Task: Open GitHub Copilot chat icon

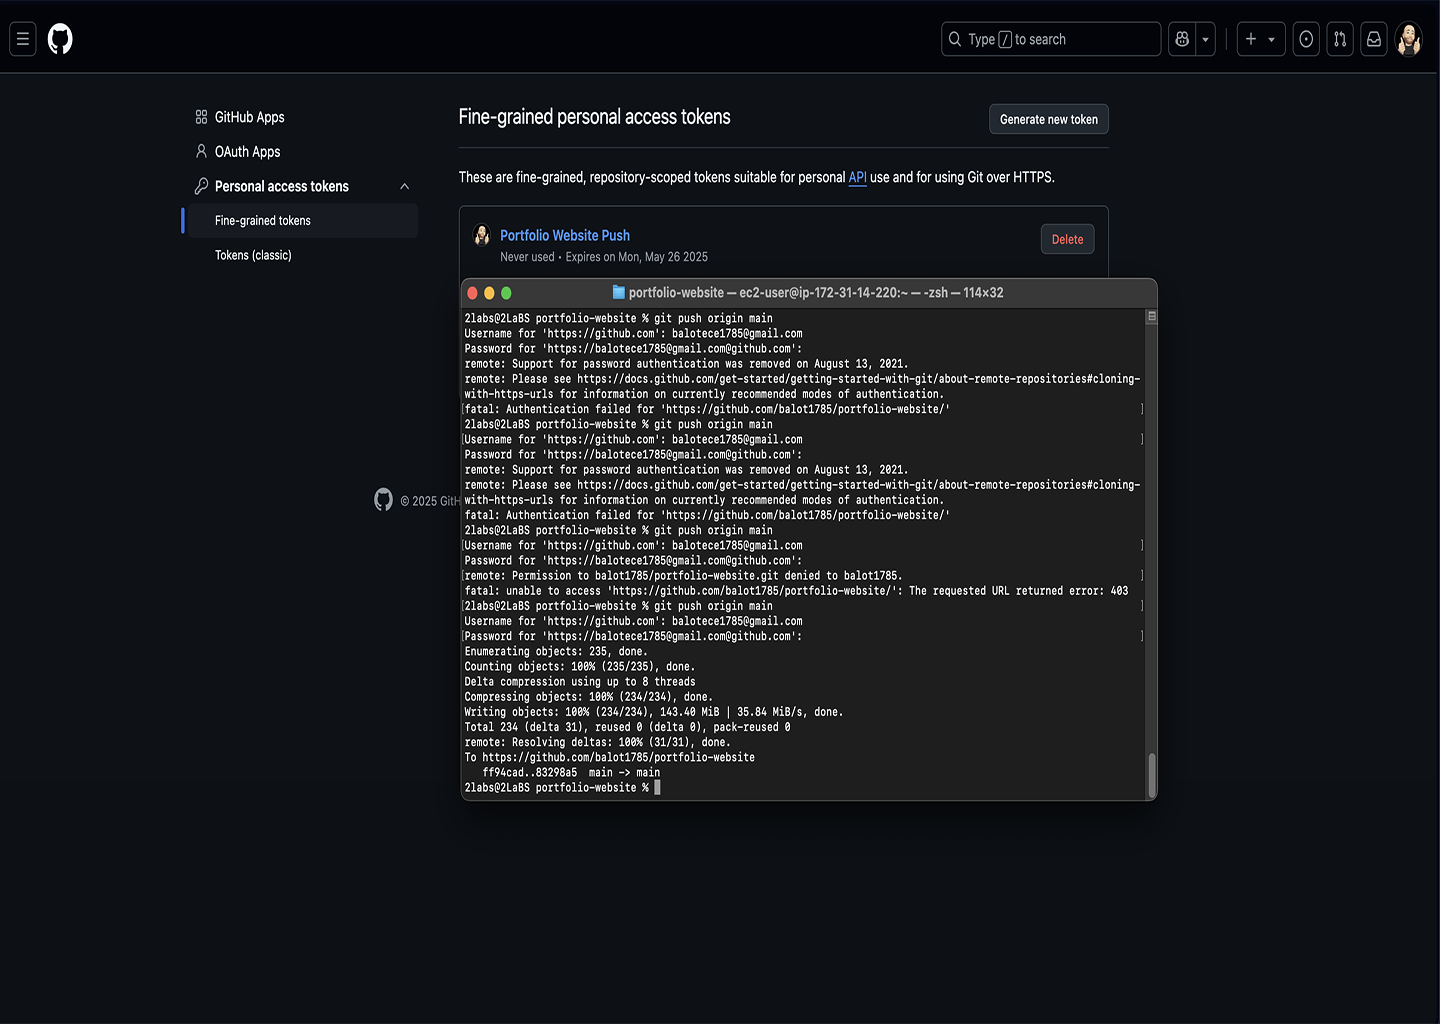Action: pyautogui.click(x=1182, y=39)
